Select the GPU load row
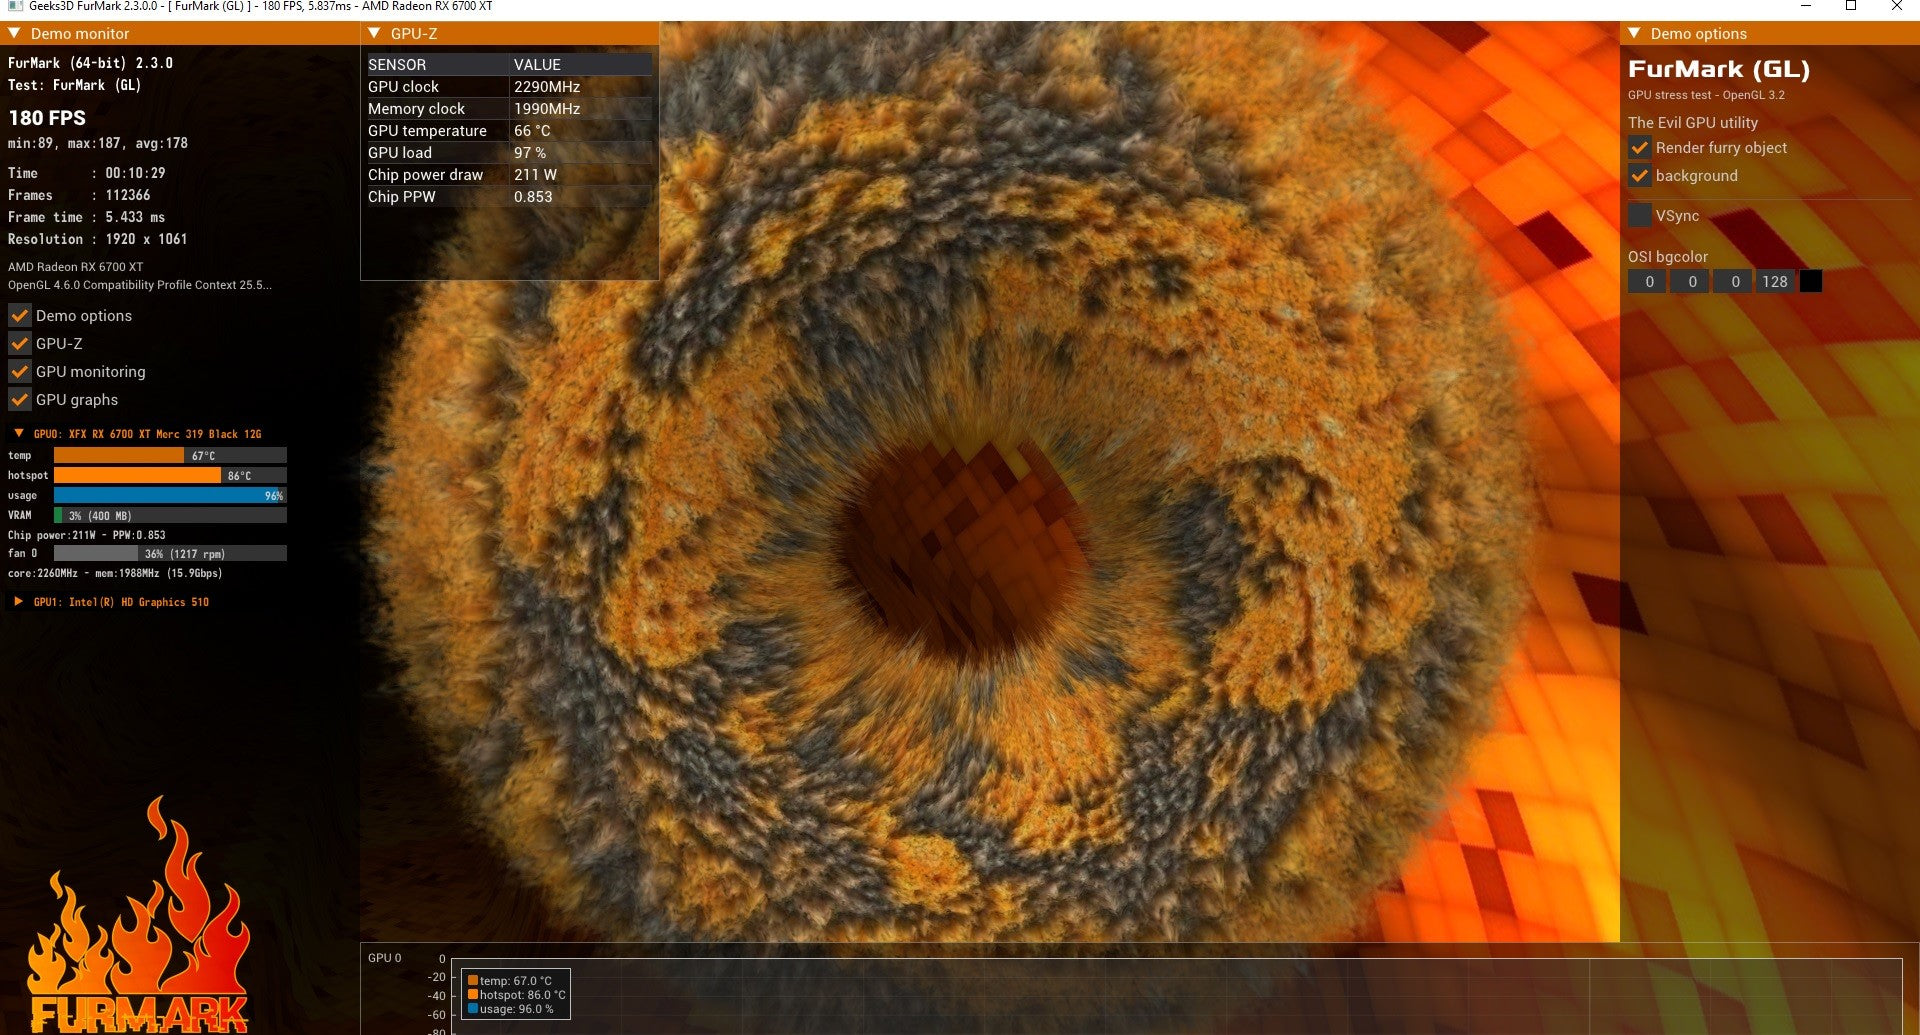This screenshot has width=1920, height=1035. tap(509, 153)
